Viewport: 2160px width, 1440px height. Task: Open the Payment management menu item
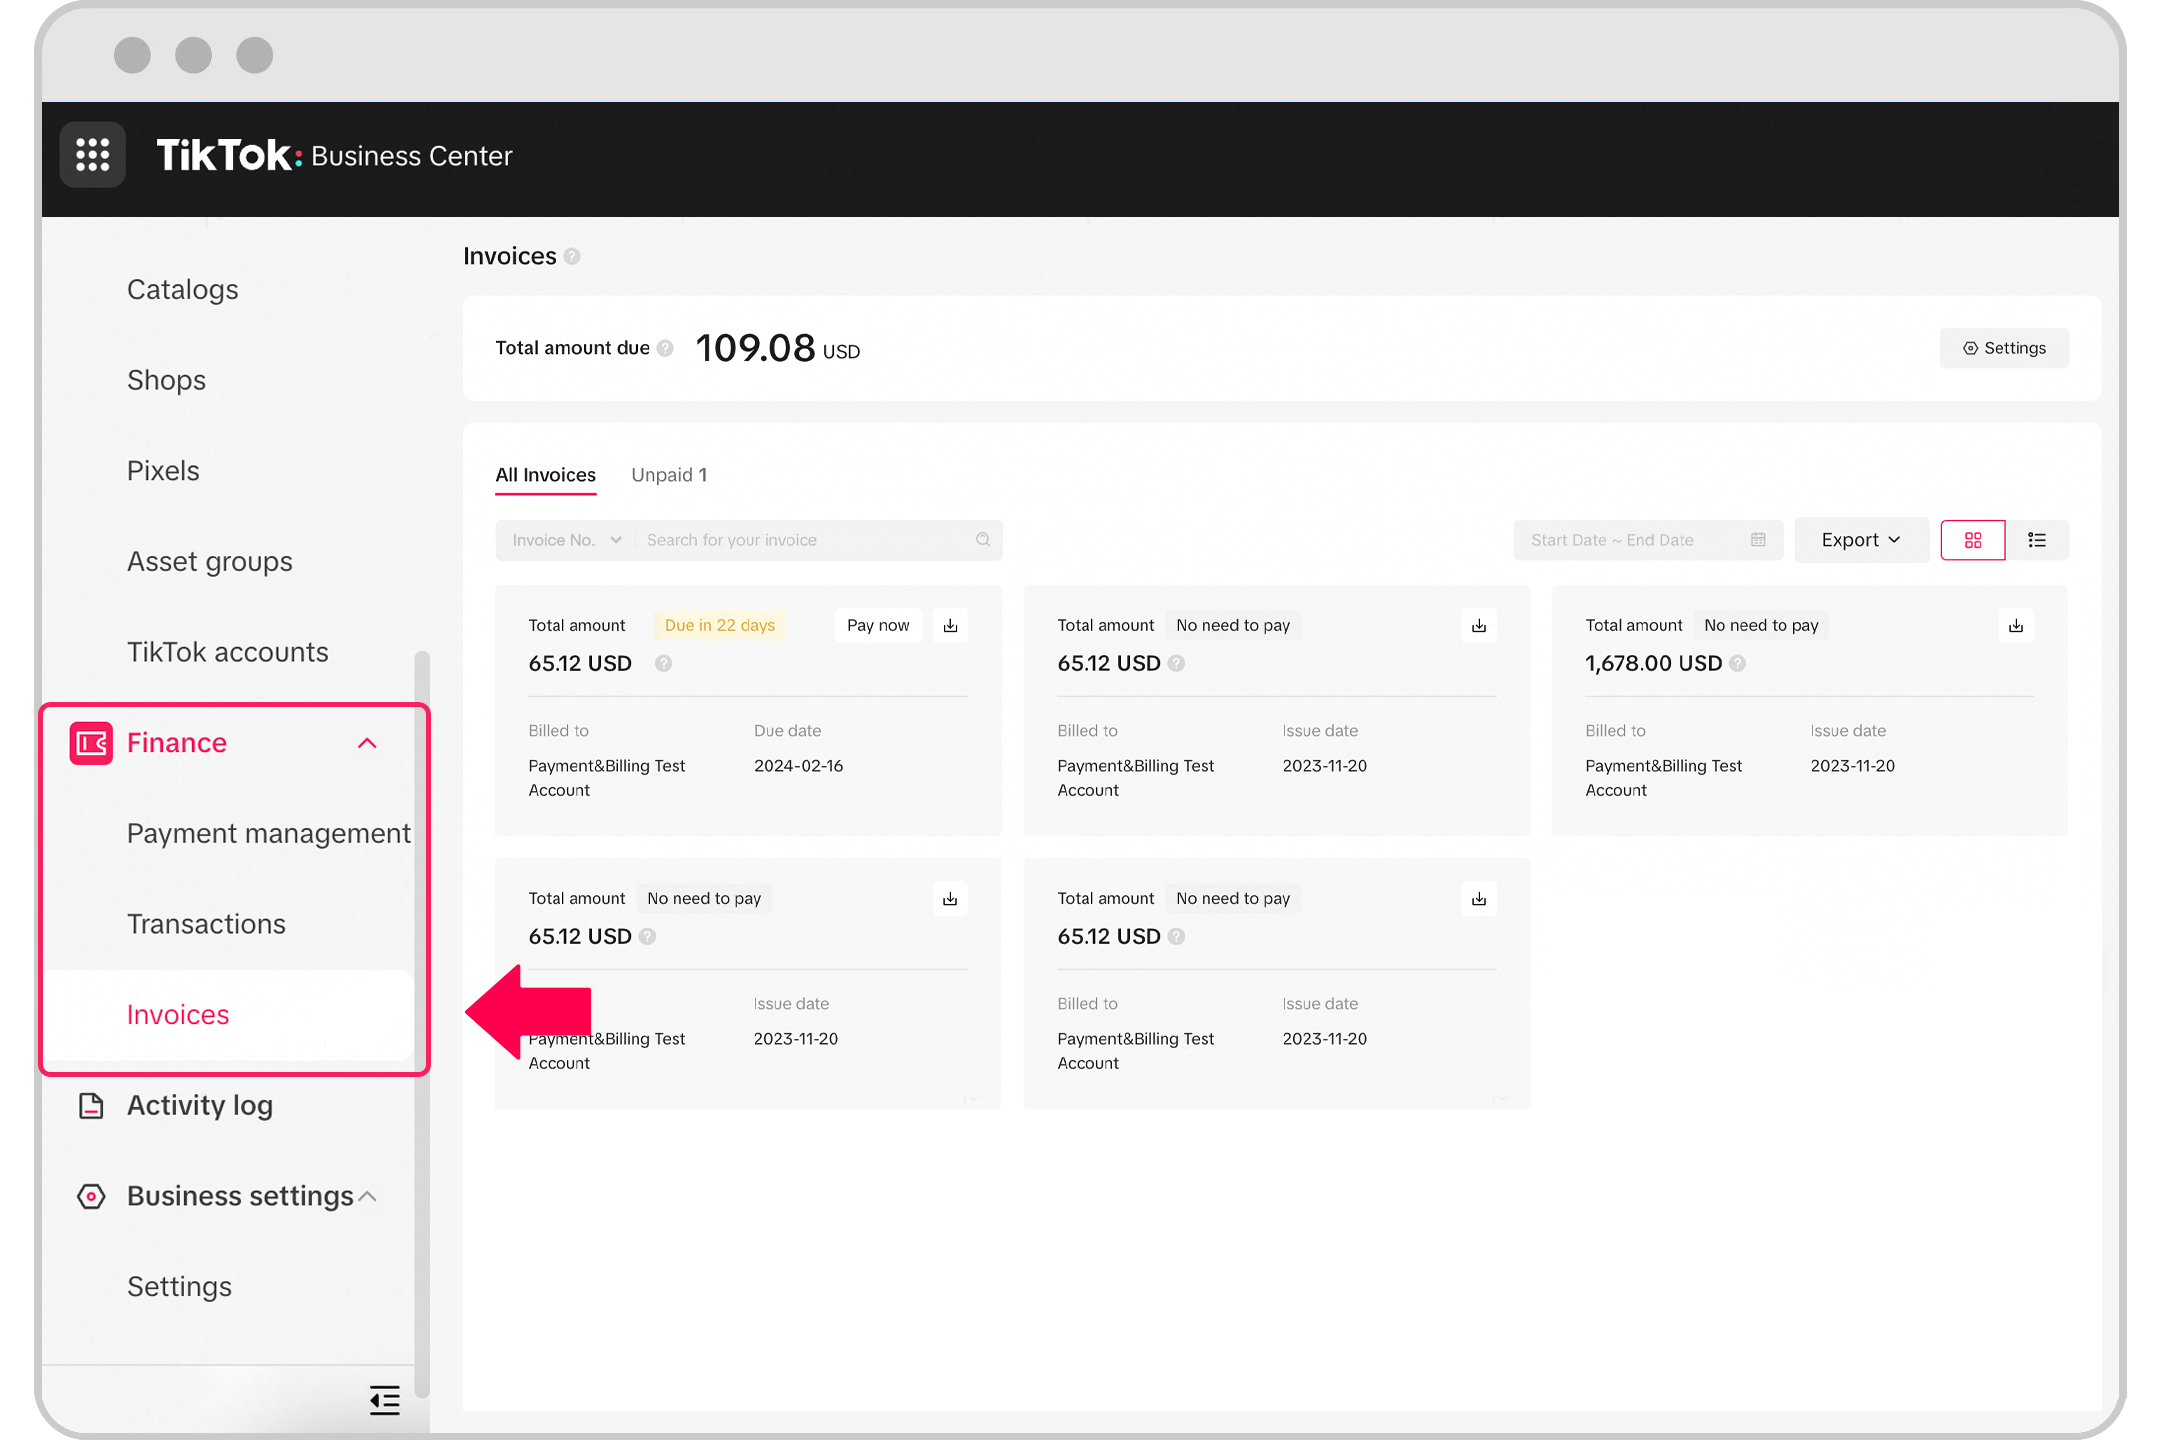point(268,832)
